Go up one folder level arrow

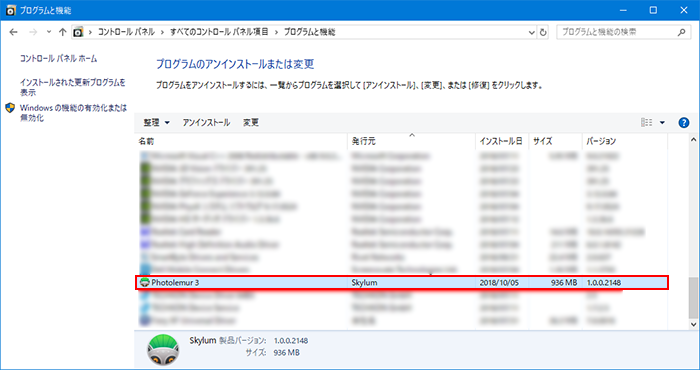pyautogui.click(x=62, y=32)
